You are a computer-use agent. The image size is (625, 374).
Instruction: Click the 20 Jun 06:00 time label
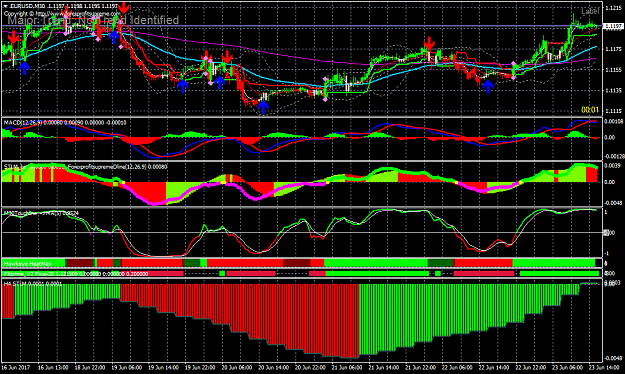tap(237, 367)
